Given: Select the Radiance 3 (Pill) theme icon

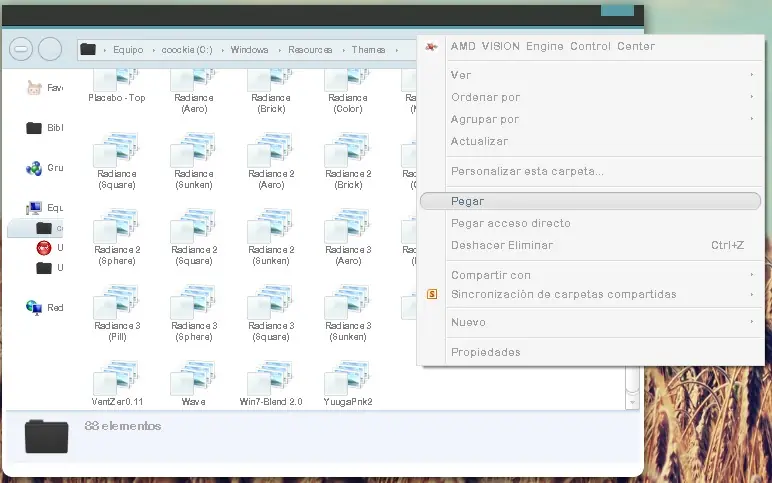Looking at the screenshot, I should click(x=117, y=304).
